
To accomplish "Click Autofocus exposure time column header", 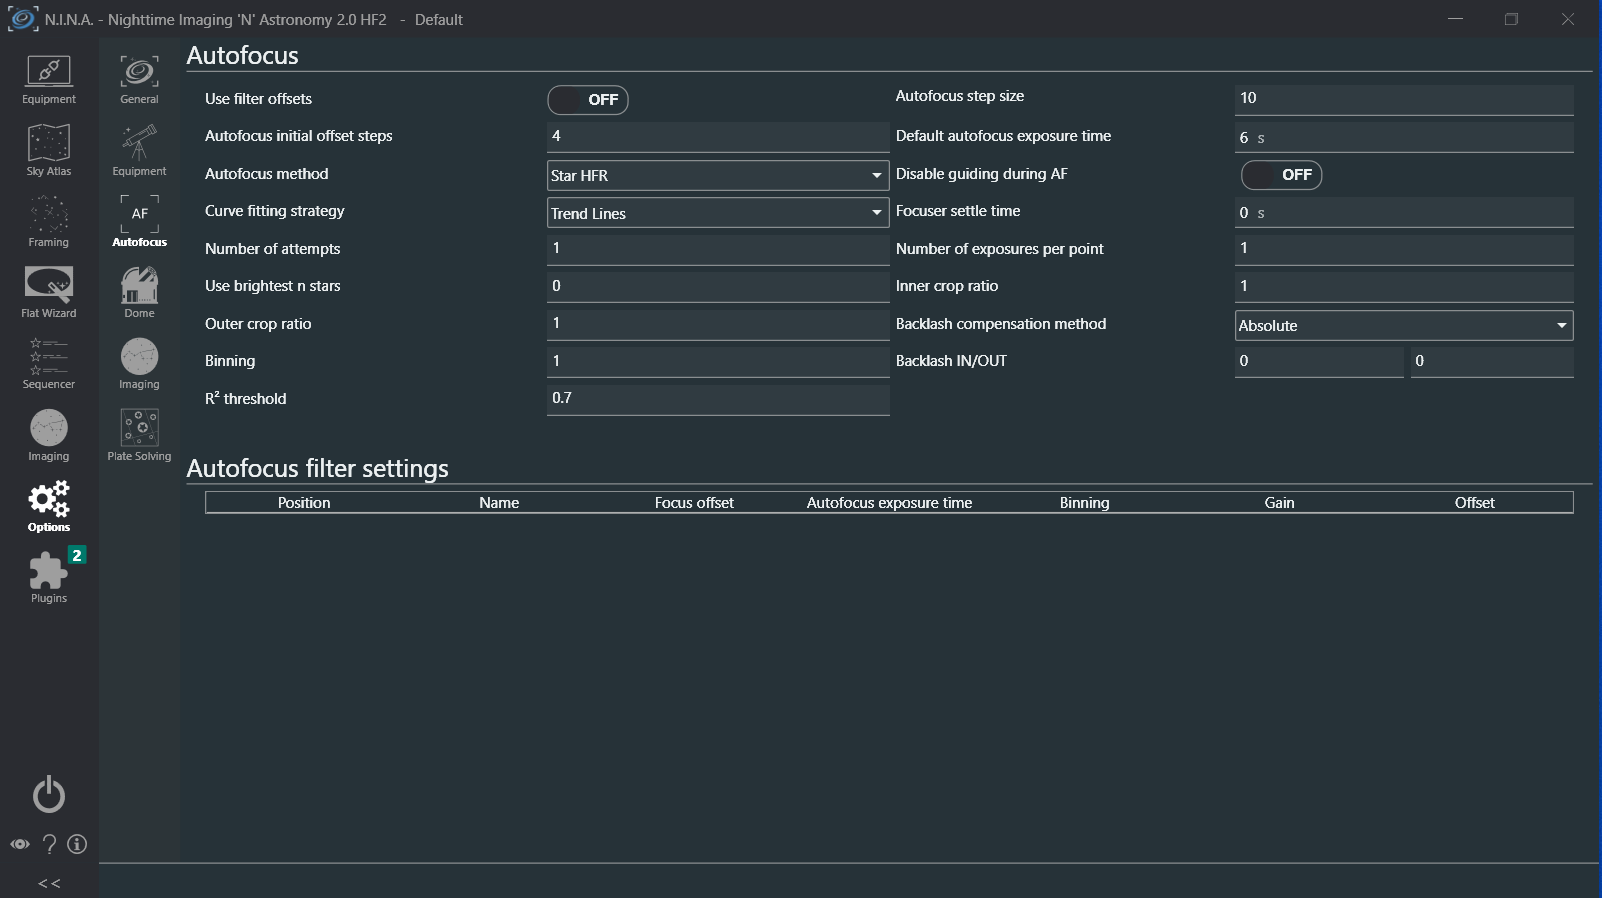I will pyautogui.click(x=889, y=503).
